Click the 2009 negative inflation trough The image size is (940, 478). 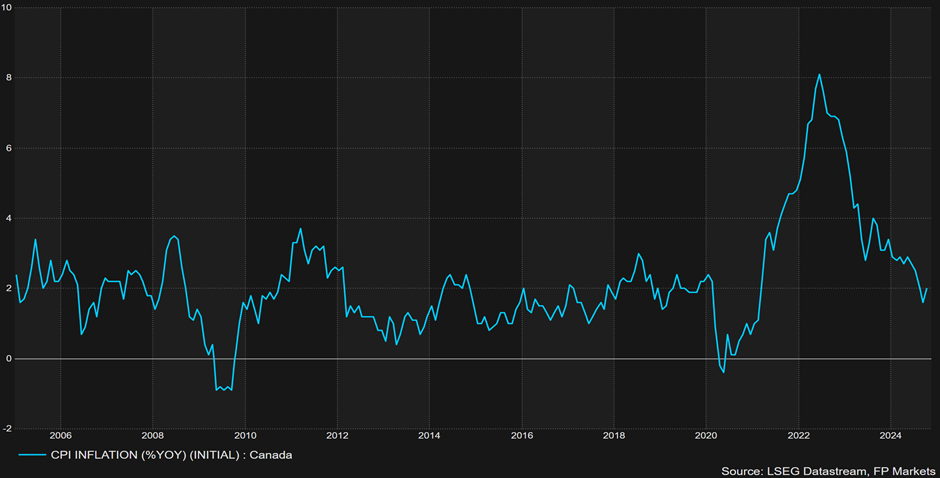click(x=218, y=389)
